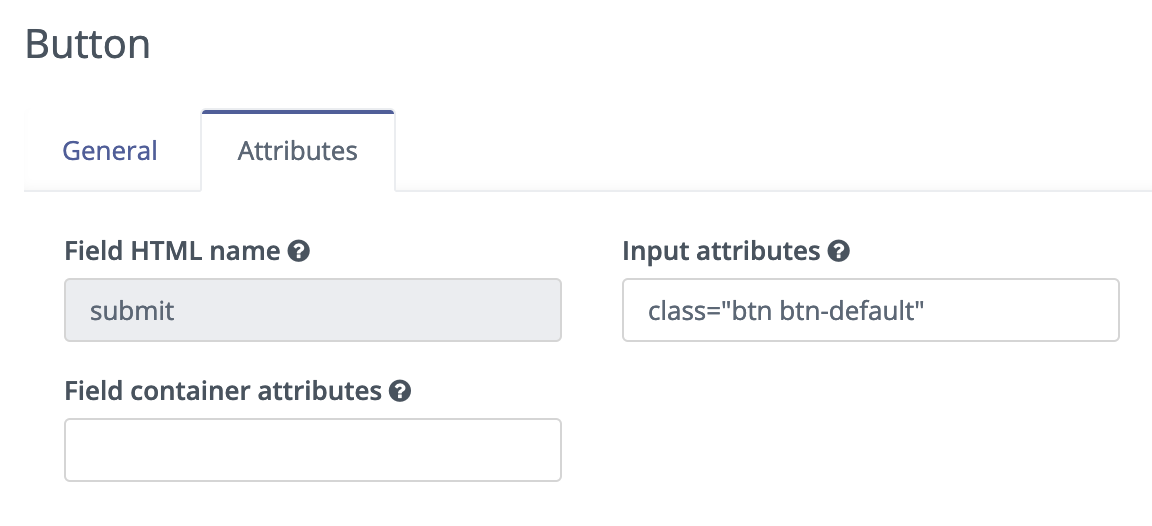Click the empty Field container attributes field

pos(313,450)
